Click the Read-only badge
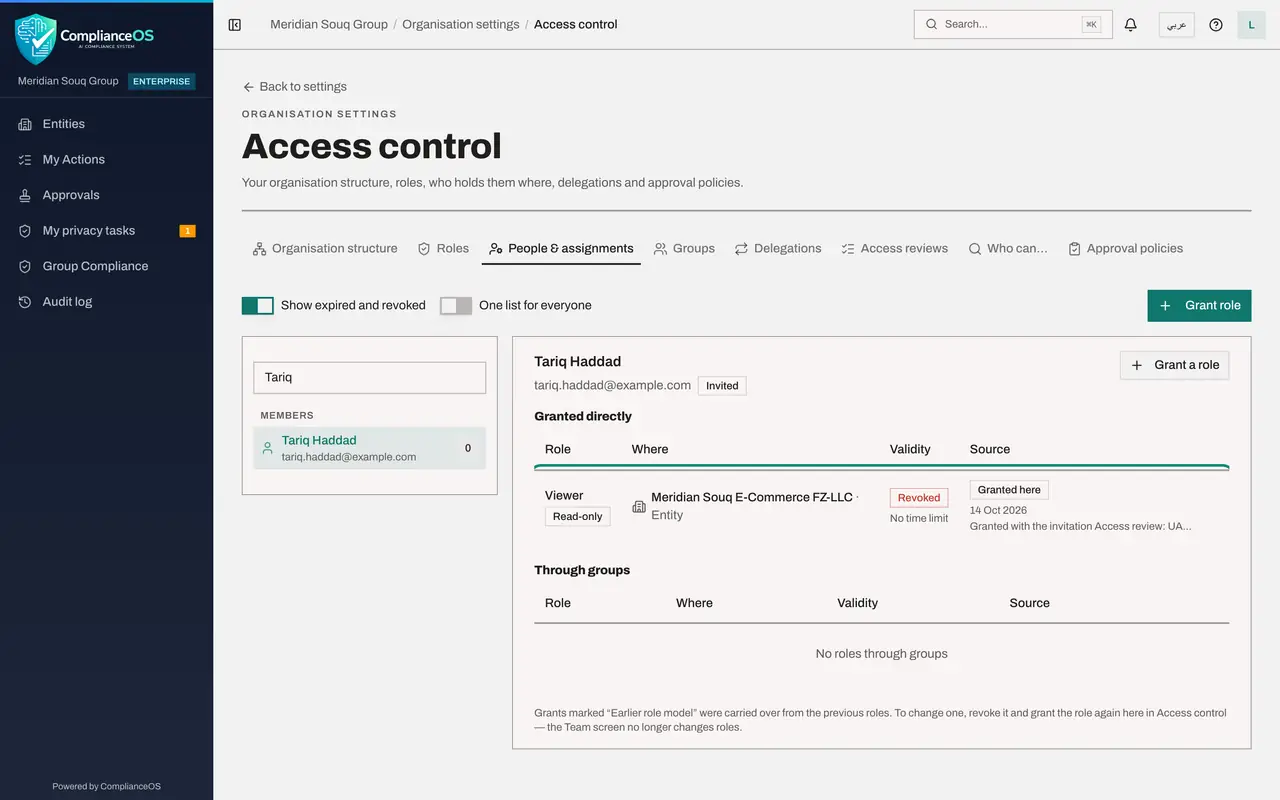The height and width of the screenshot is (800, 1280). (578, 516)
